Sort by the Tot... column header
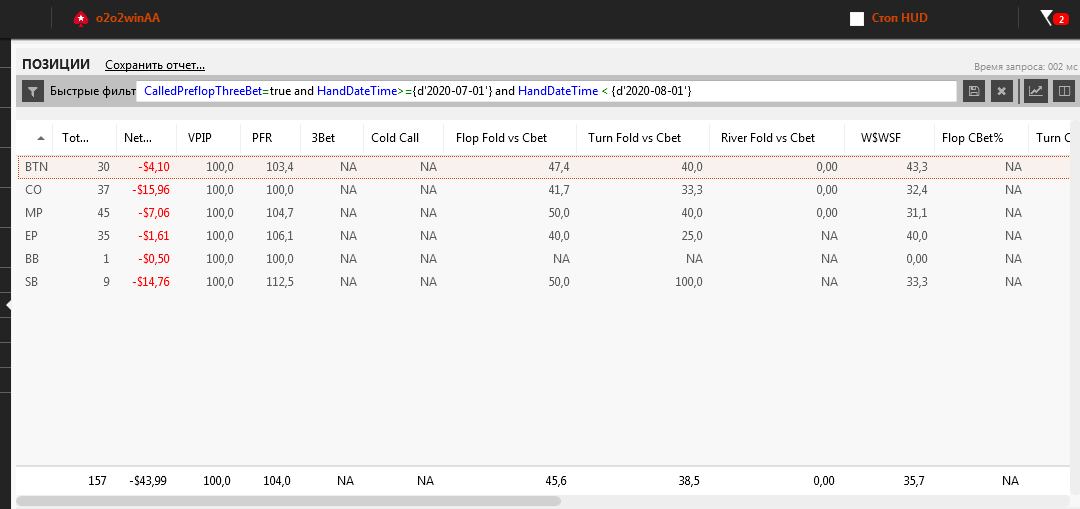 83,138
